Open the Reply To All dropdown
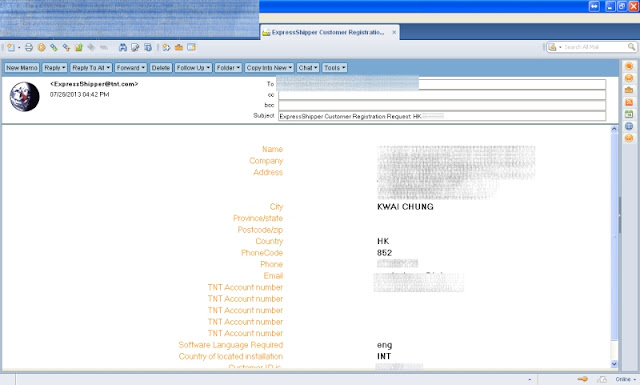The height and width of the screenshot is (385, 640). click(x=91, y=68)
